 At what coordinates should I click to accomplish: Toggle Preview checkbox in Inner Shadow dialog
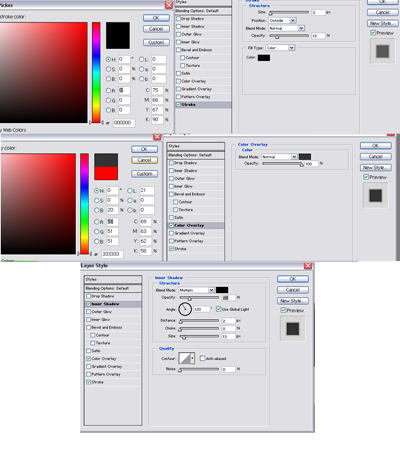pos(283,310)
